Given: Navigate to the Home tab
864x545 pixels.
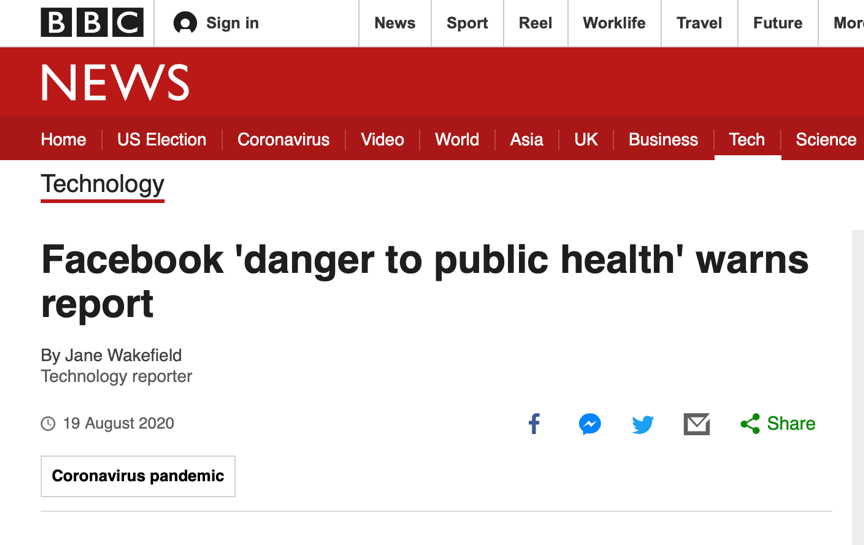Looking at the screenshot, I should coord(63,140).
